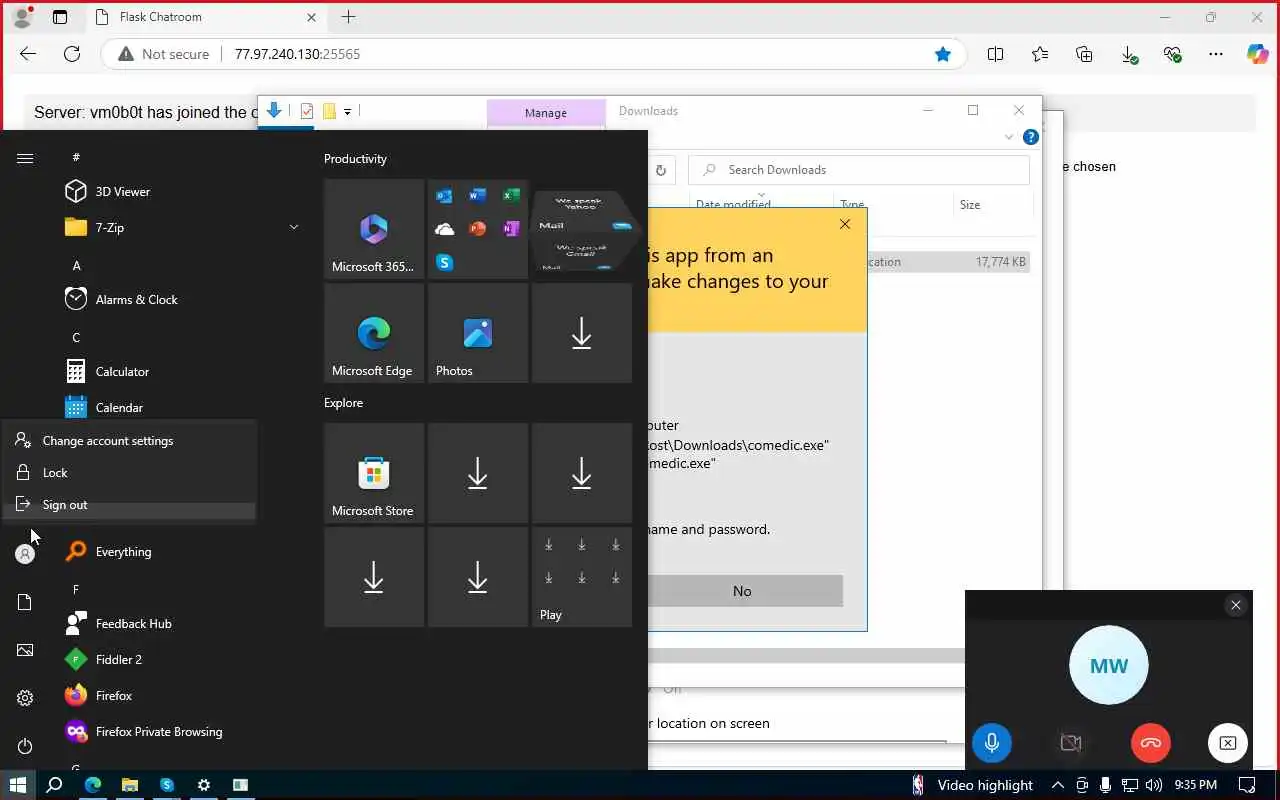Screen dimensions: 1280x800
Task: Click the Power icon in Start sidebar
Action: tap(25, 746)
